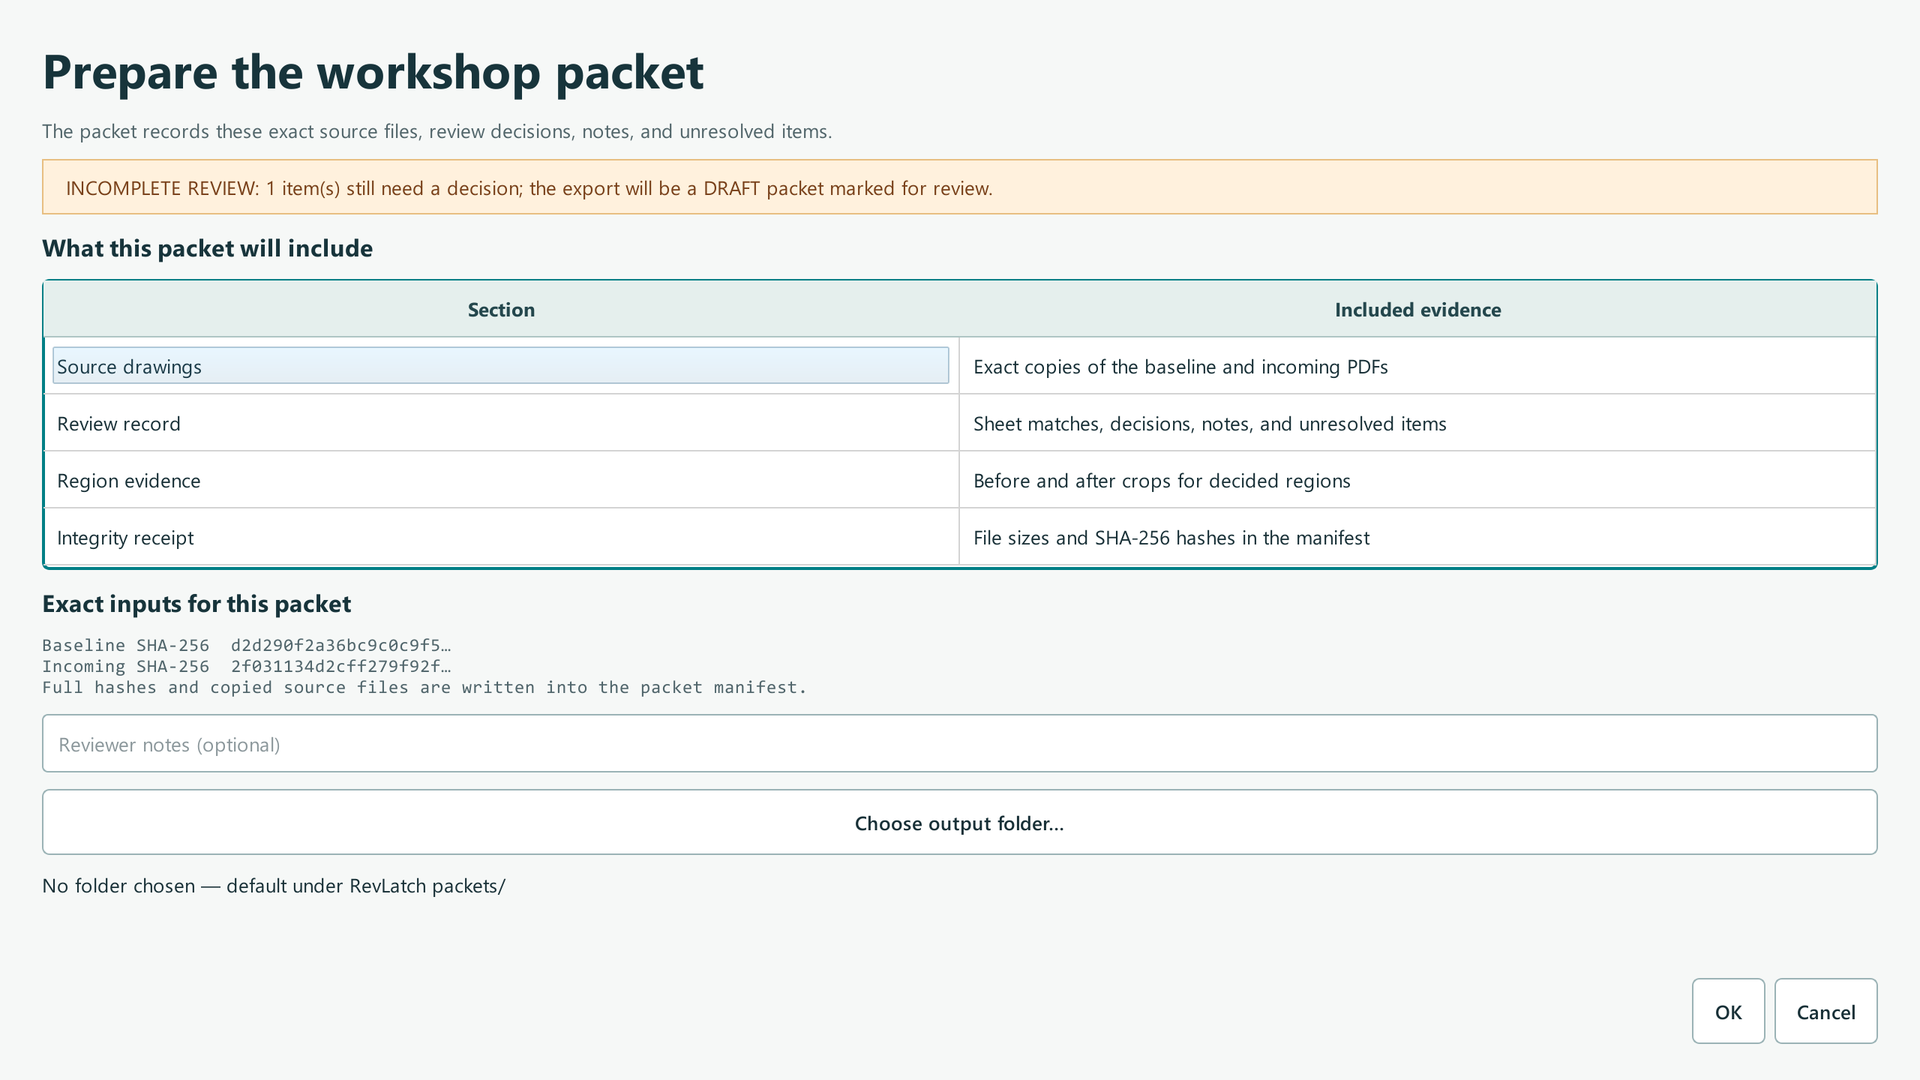The image size is (1920, 1080).
Task: Click the 'What this packet will include' heading
Action: [x=207, y=248]
